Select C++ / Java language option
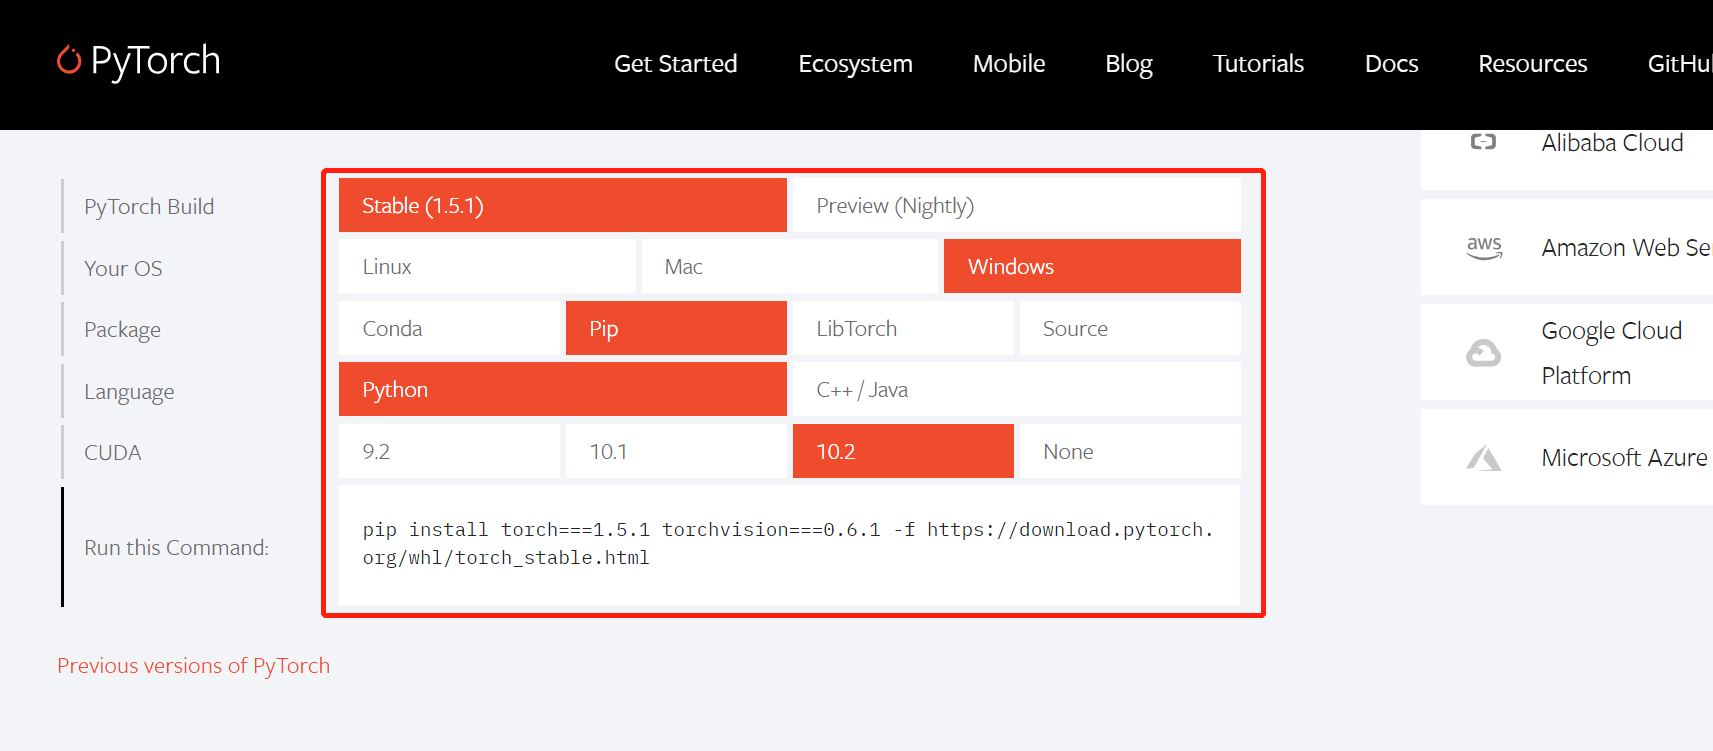This screenshot has height=751, width=1713. tap(1017, 389)
